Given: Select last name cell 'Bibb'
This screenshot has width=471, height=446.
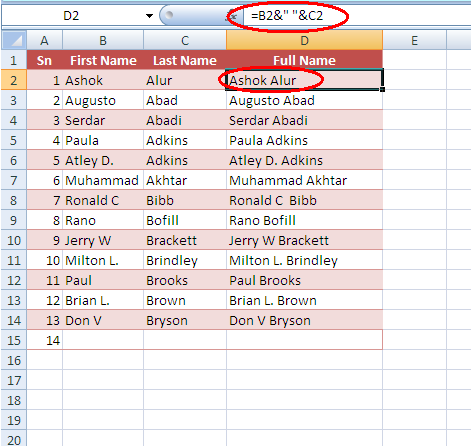Looking at the screenshot, I should click(x=185, y=200).
